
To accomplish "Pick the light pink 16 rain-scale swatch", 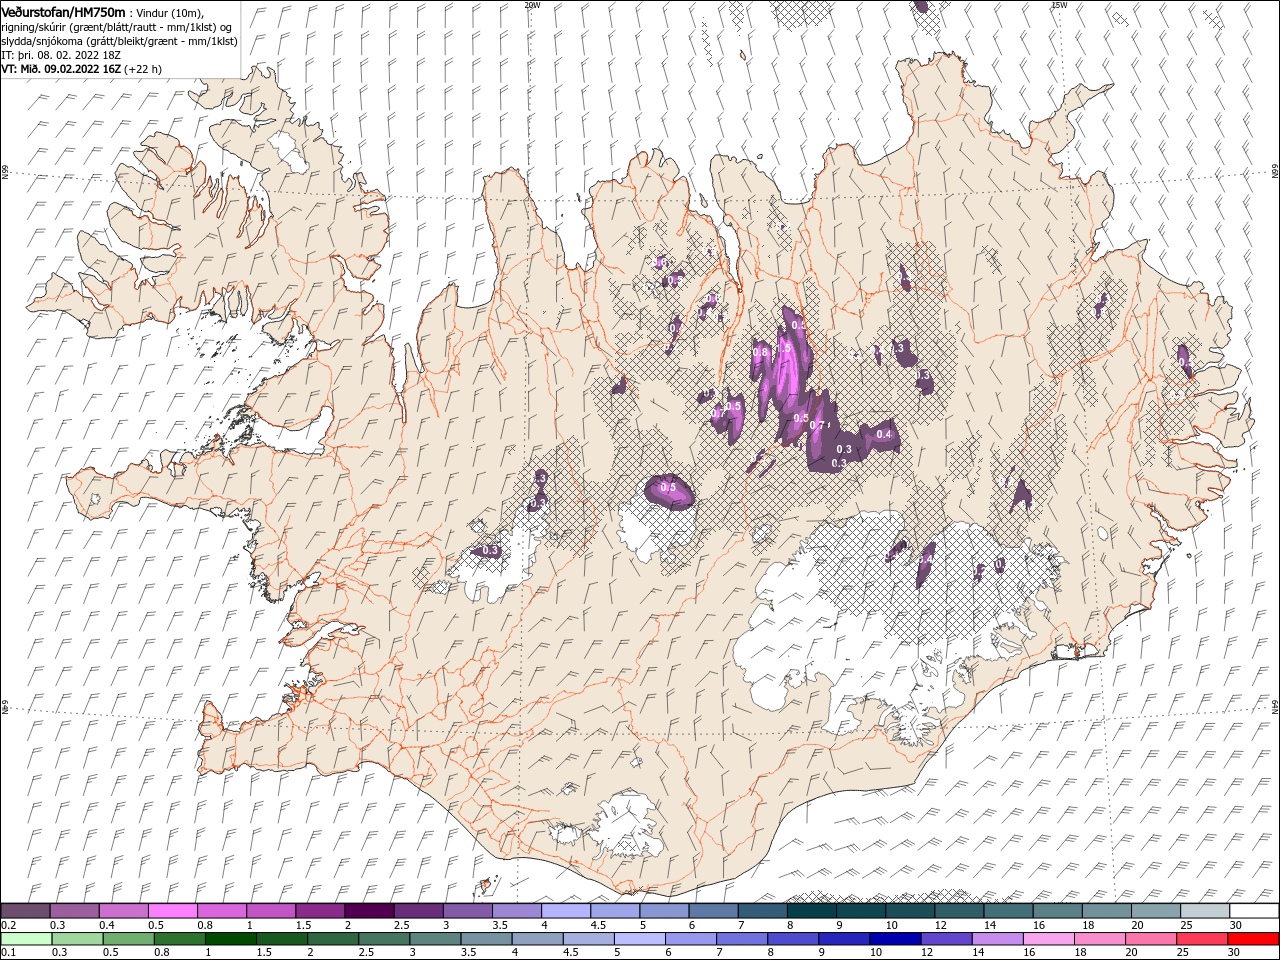I will [x=1048, y=939].
